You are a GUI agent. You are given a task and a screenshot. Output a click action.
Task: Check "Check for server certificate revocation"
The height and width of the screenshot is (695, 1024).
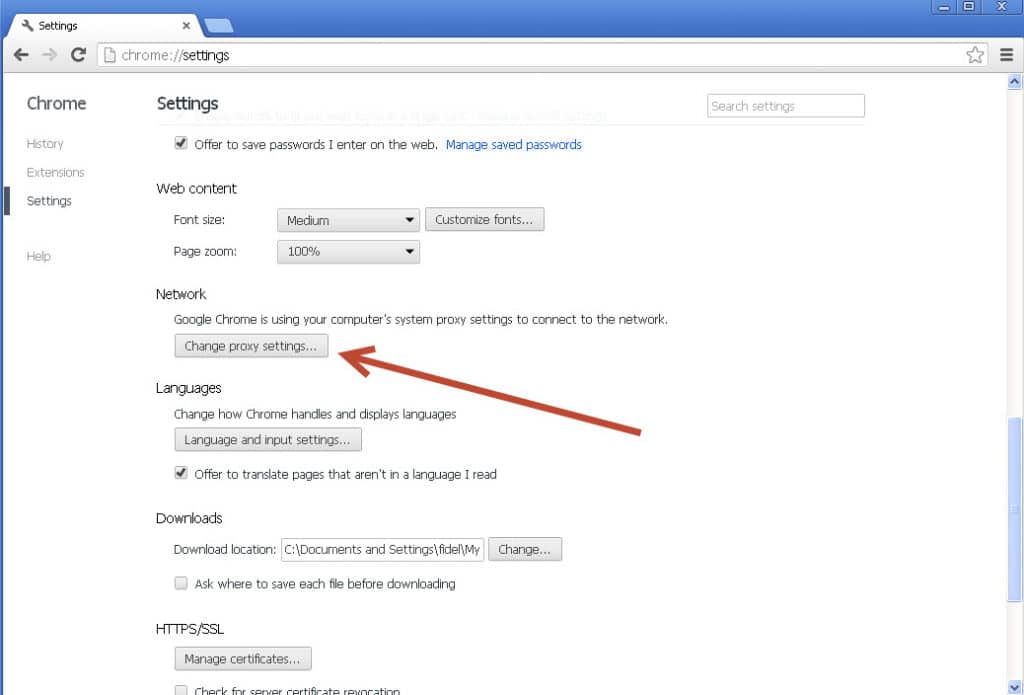pyautogui.click(x=181, y=690)
